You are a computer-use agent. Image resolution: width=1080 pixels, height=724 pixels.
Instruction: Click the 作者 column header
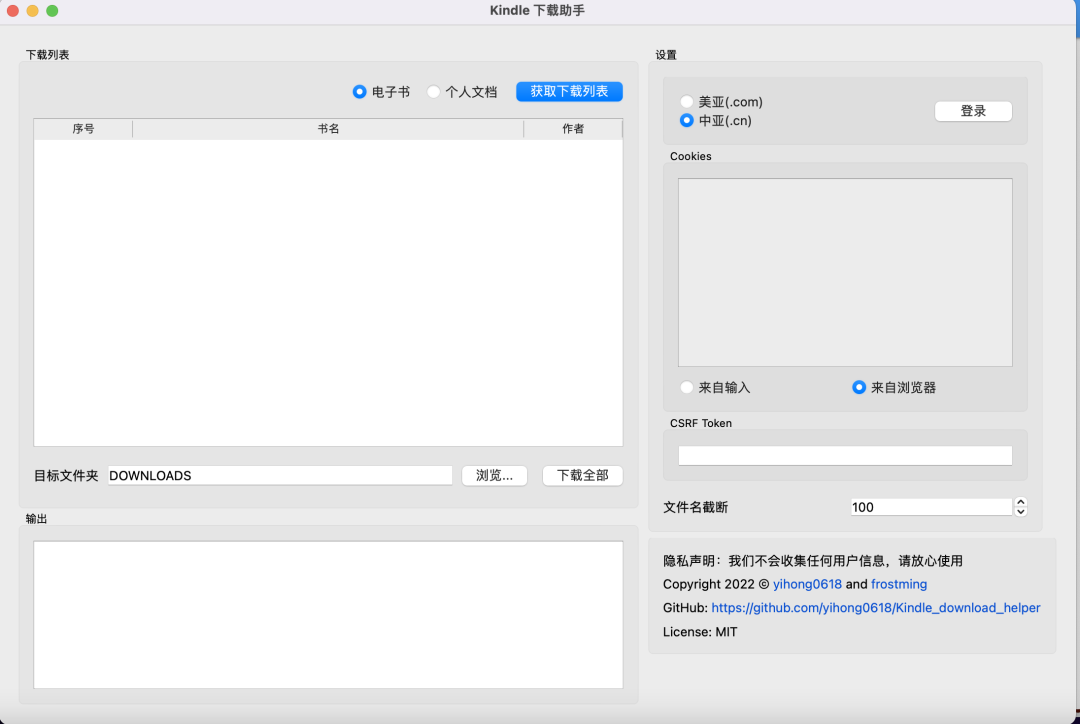(573, 129)
